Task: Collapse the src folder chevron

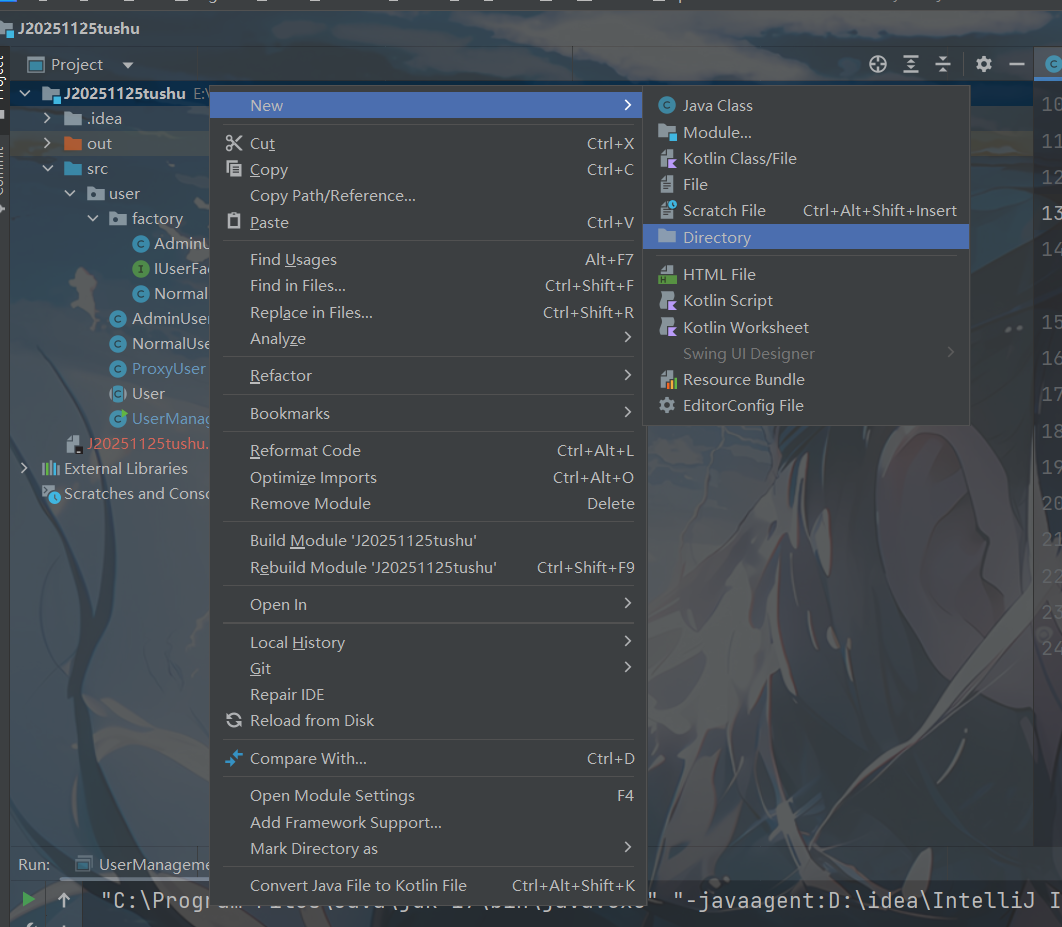Action: click(47, 168)
